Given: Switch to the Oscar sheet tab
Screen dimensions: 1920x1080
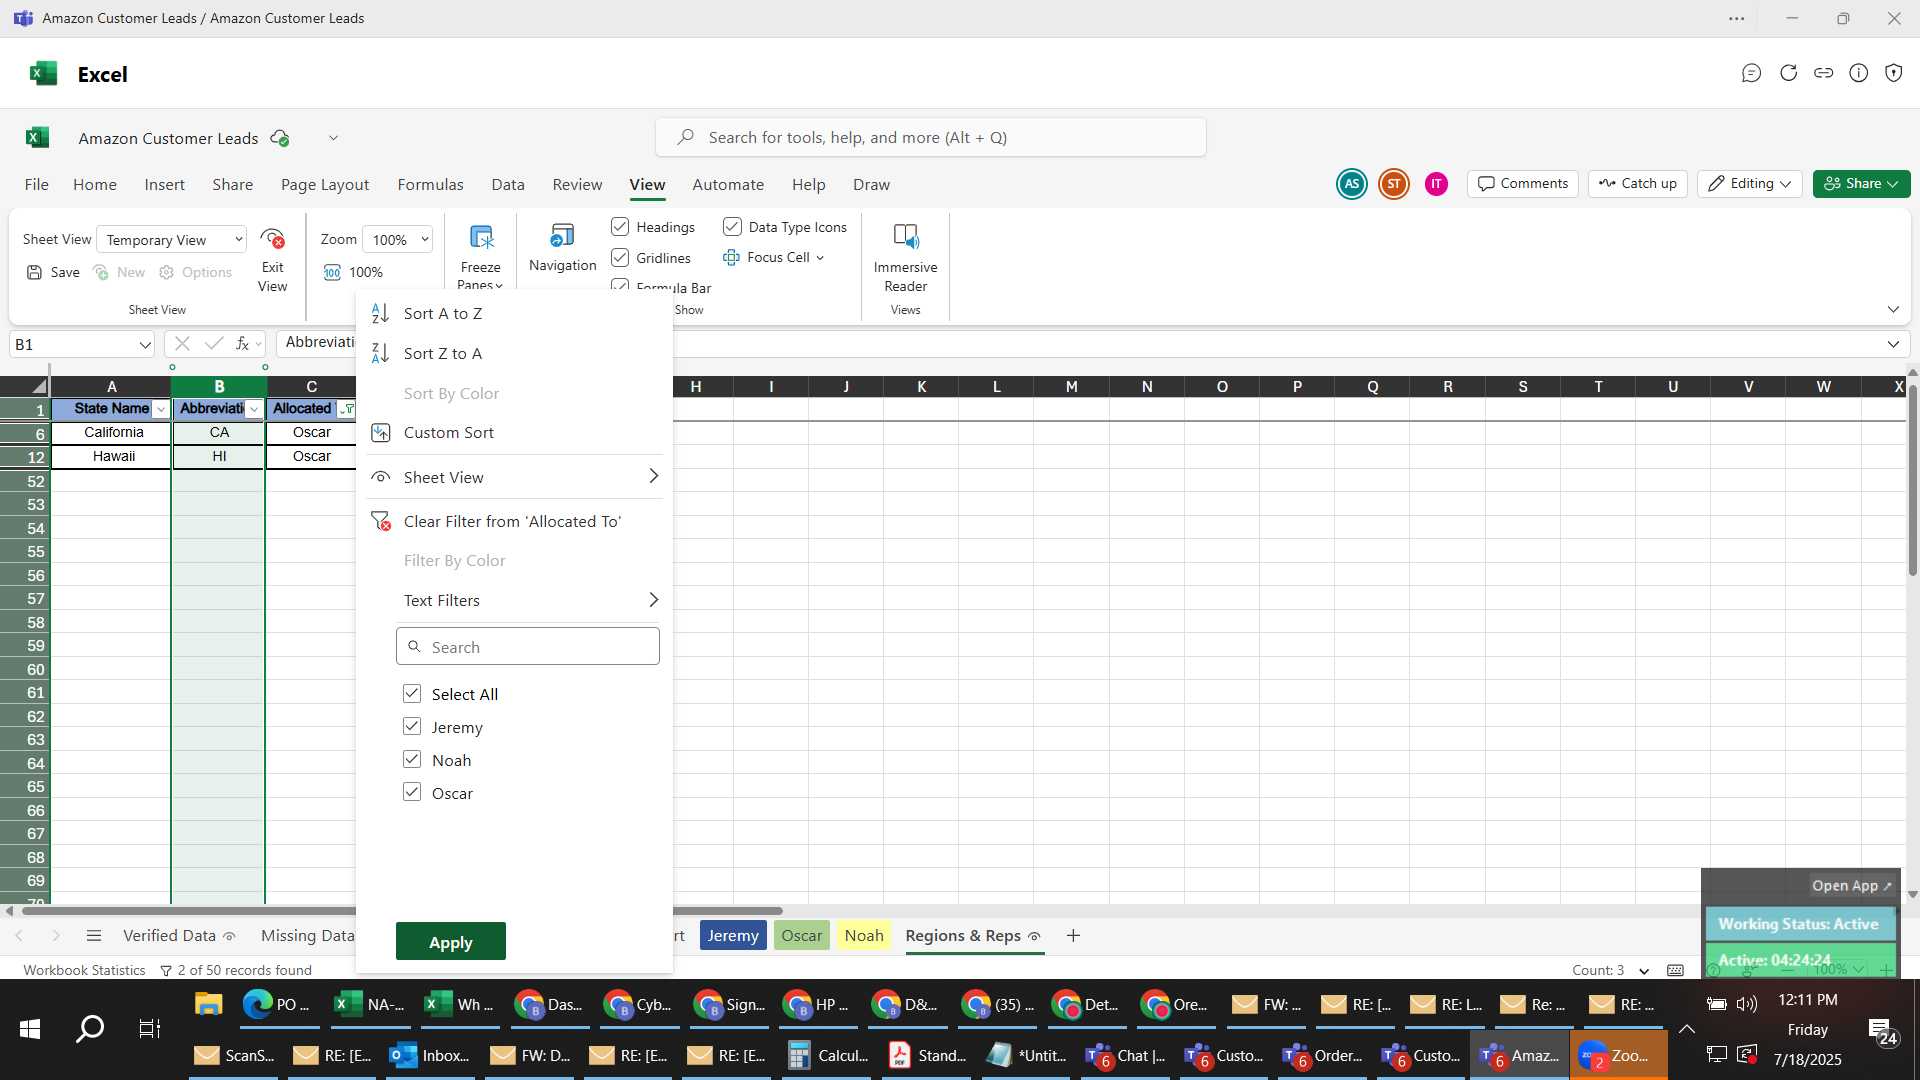Looking at the screenshot, I should tap(801, 935).
